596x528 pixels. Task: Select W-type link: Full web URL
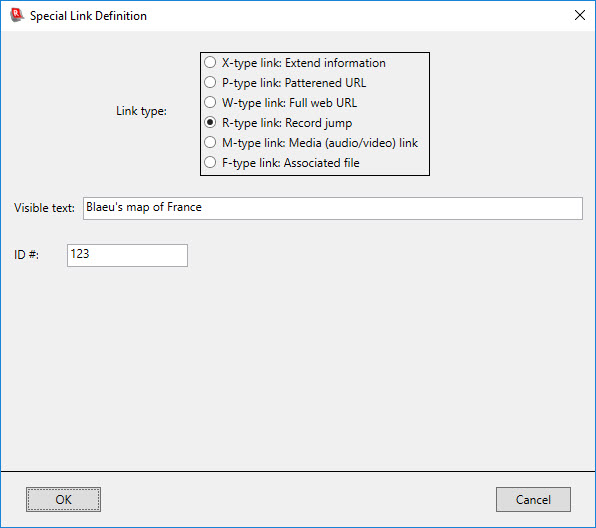click(x=281, y=103)
